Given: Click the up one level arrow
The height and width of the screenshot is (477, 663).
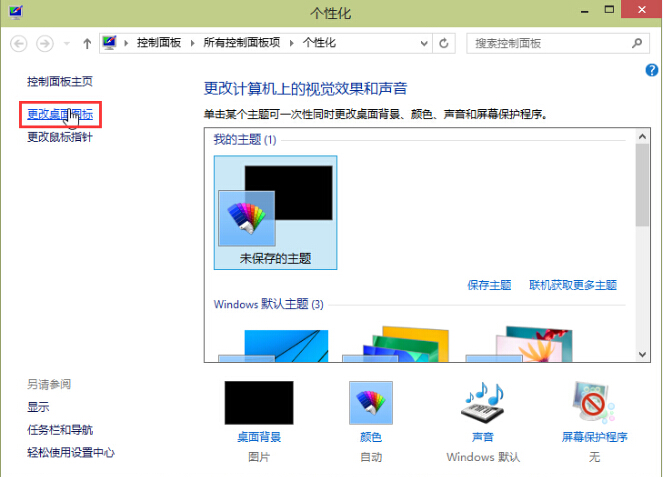Looking at the screenshot, I should point(87,44).
